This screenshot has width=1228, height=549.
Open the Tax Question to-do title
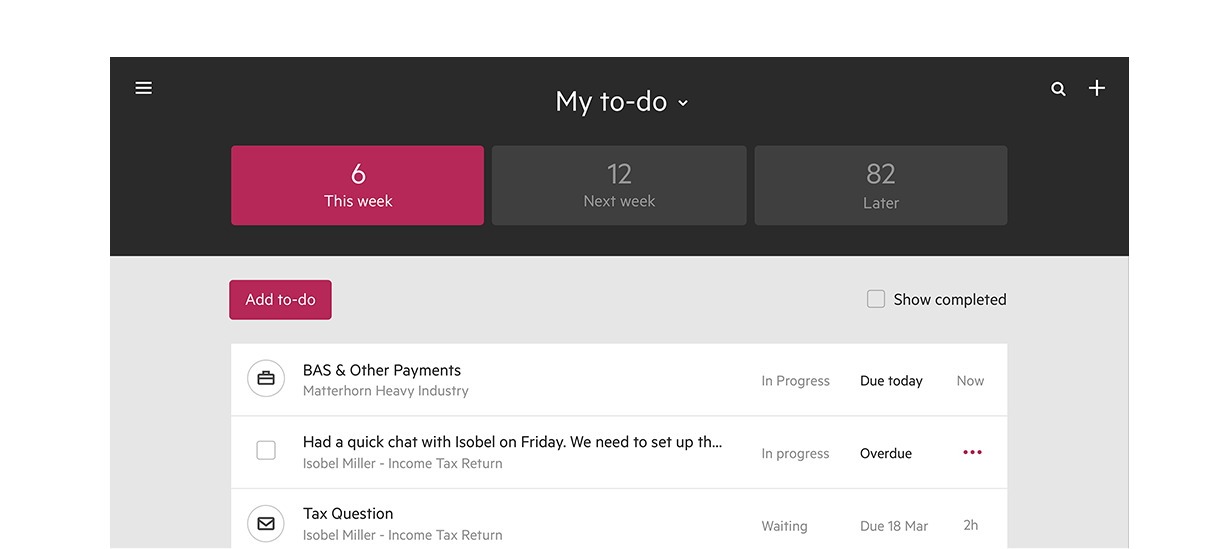click(348, 513)
